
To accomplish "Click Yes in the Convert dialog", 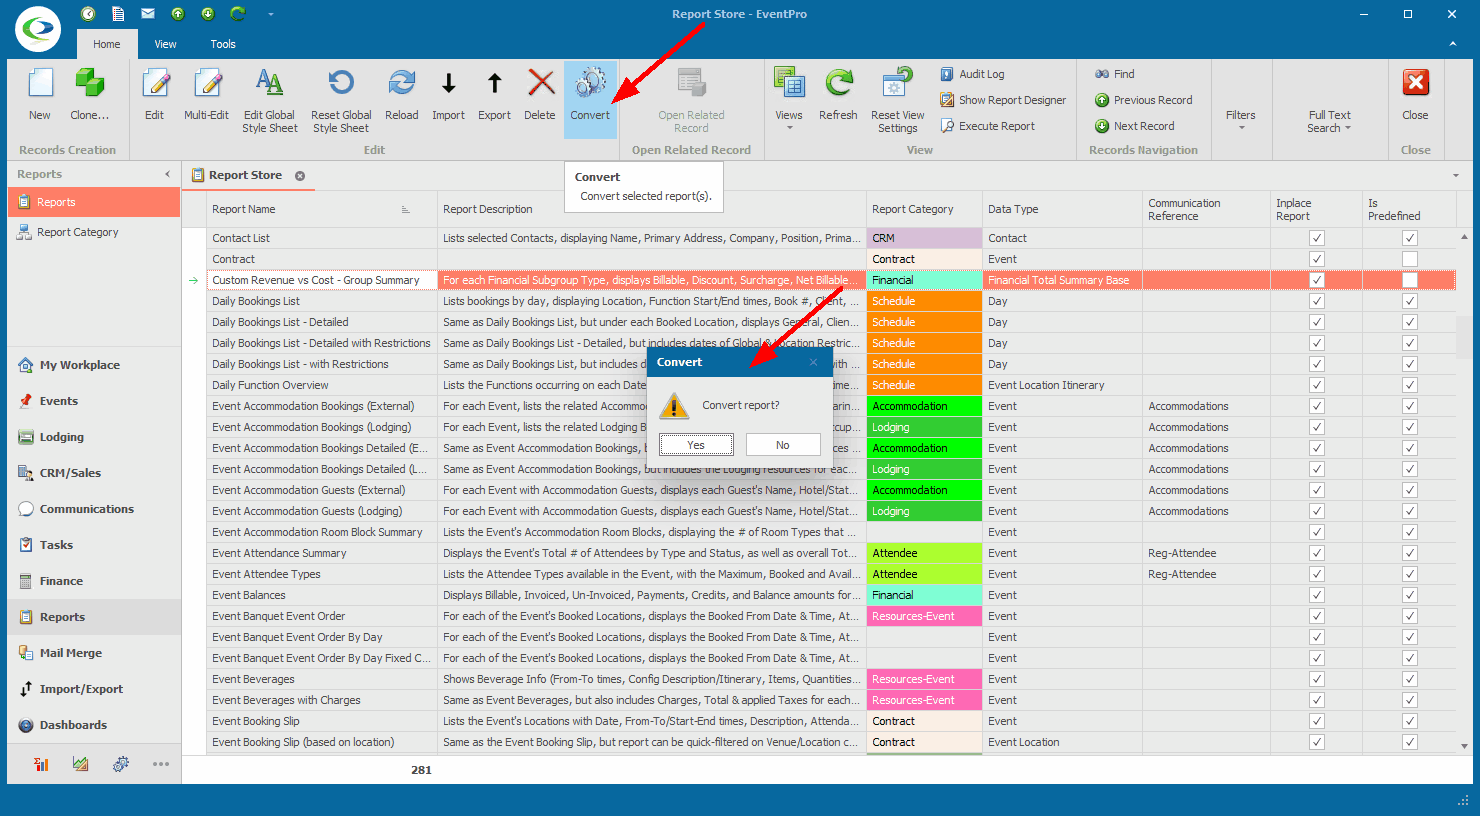I will pos(696,445).
